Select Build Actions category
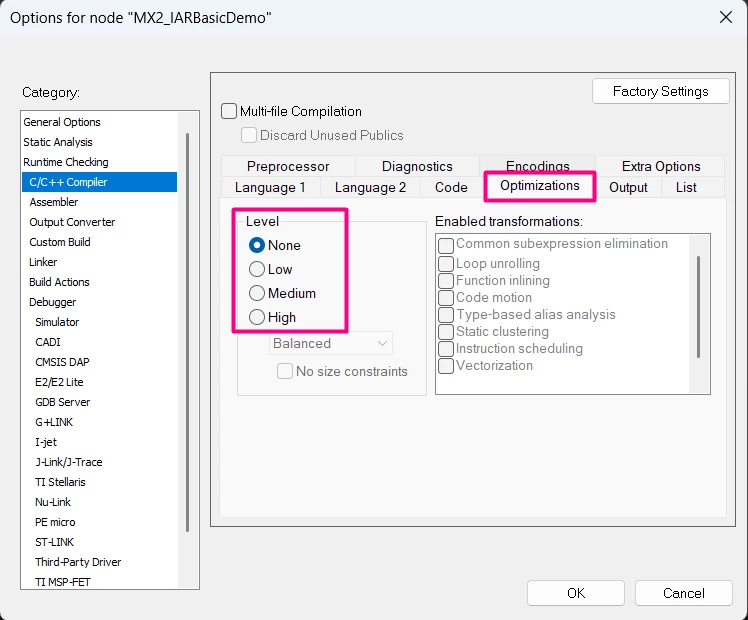748x620 pixels. pos(99,282)
